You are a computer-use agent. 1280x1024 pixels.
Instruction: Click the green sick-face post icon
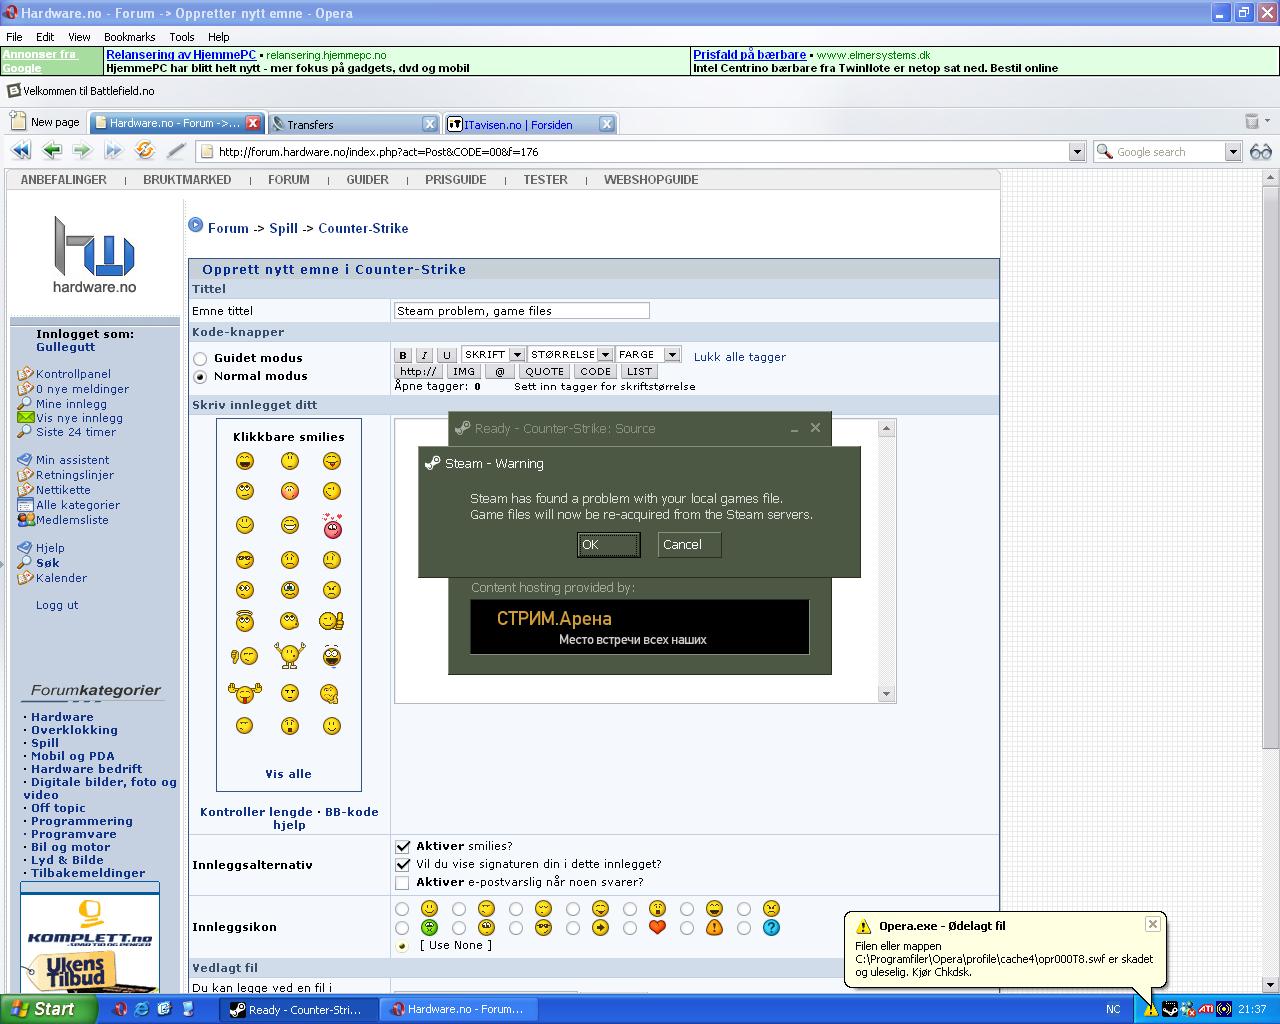point(429,927)
